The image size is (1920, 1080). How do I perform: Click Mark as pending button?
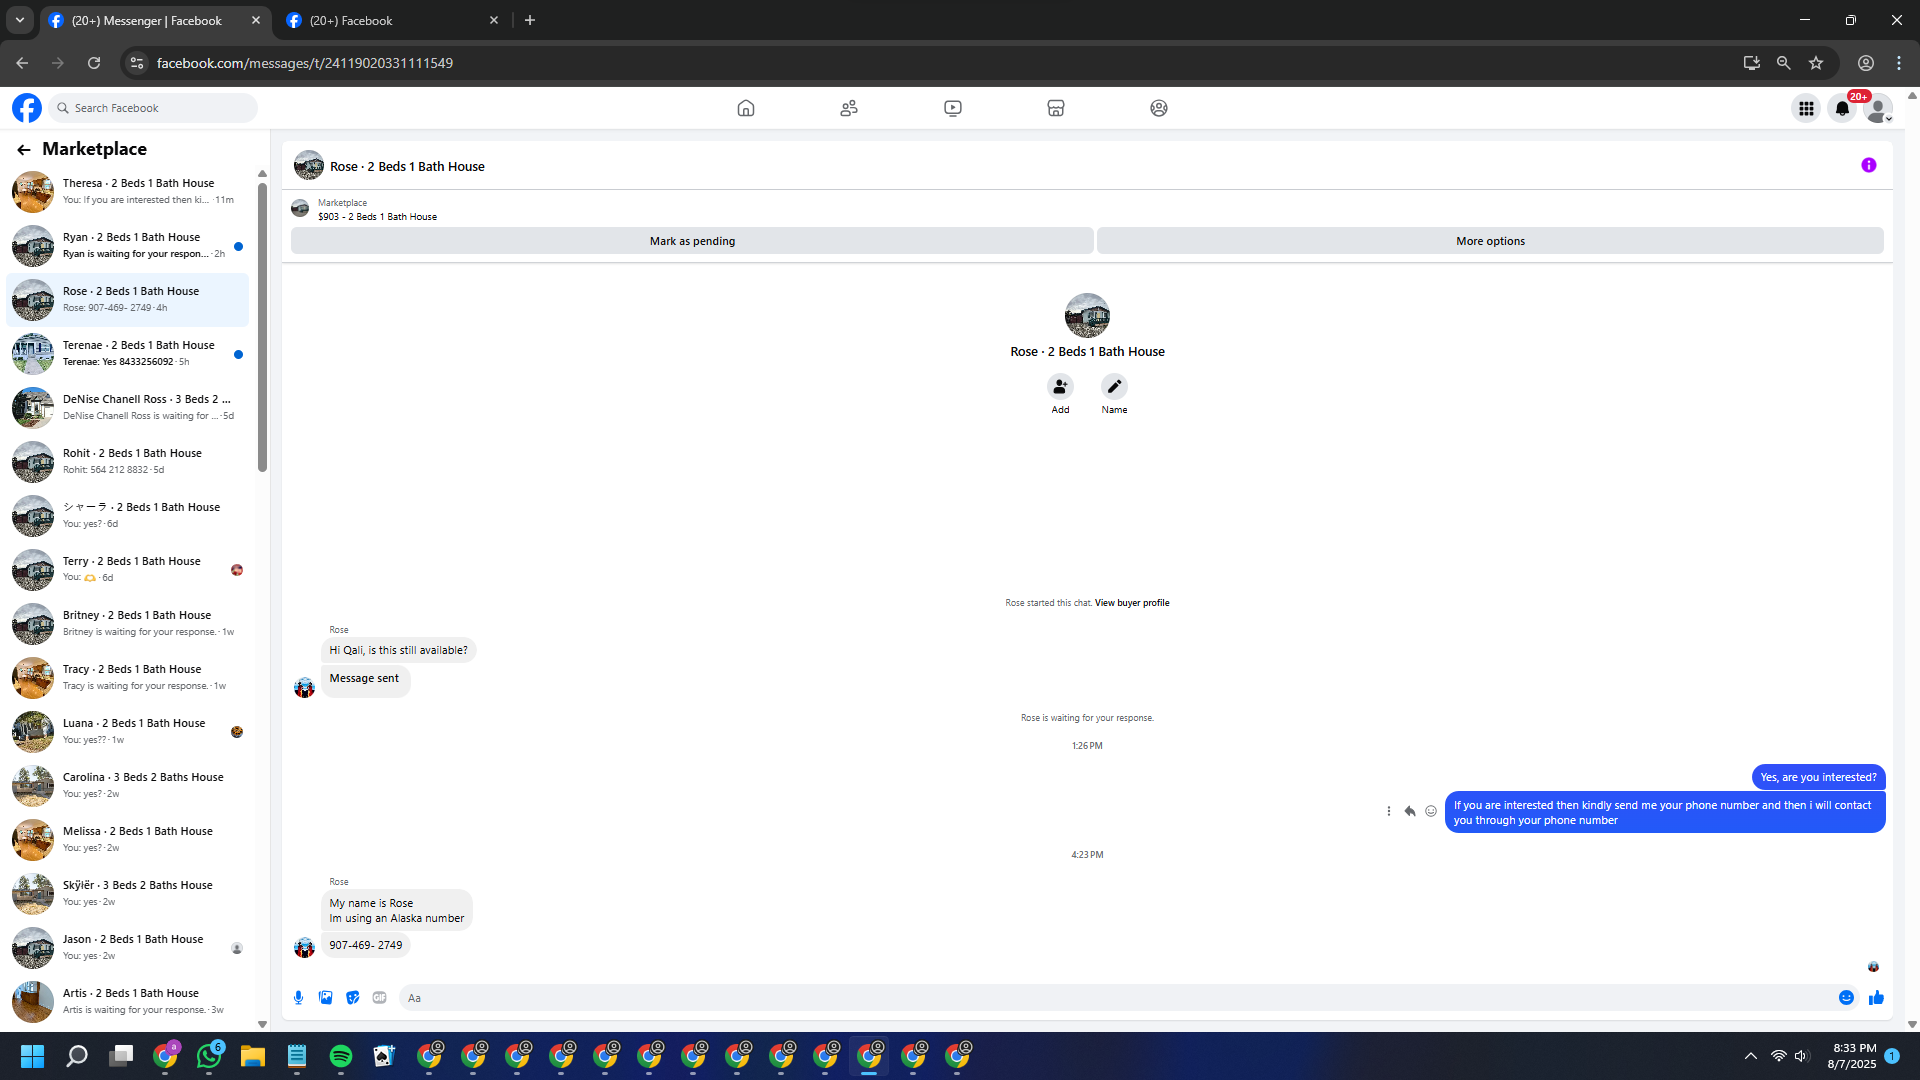[x=692, y=241]
